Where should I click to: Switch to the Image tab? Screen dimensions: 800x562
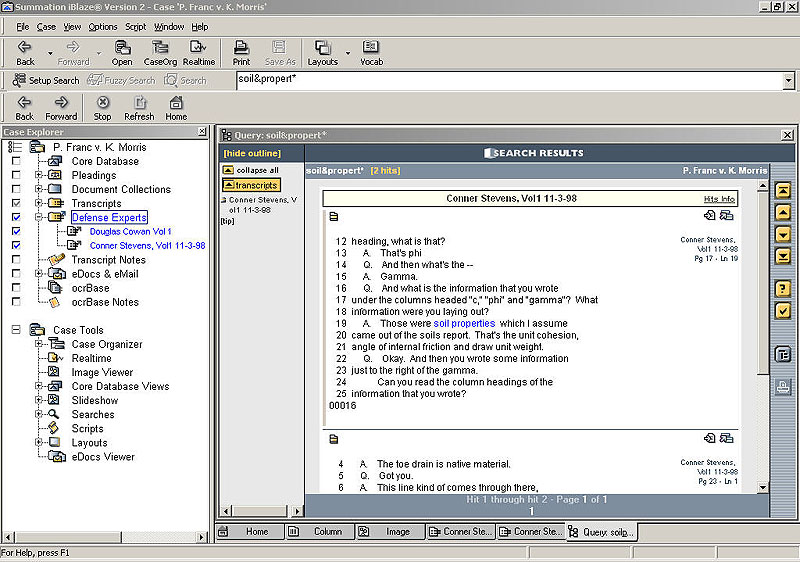390,531
